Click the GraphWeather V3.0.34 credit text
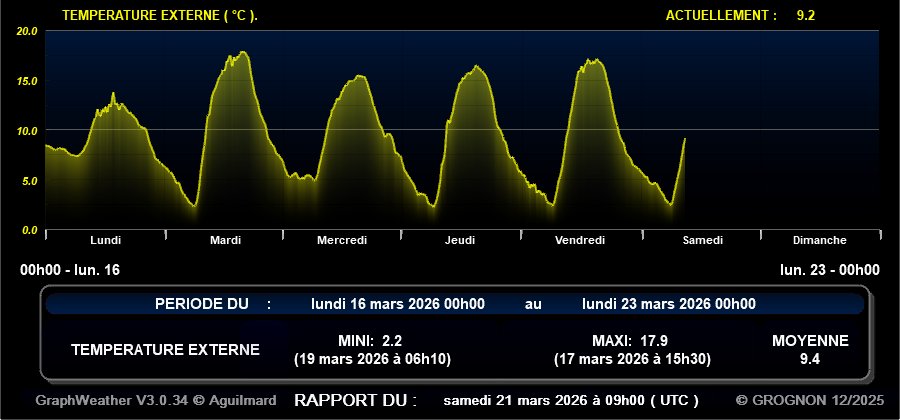Screen dimensions: 900x420 (x=156, y=400)
